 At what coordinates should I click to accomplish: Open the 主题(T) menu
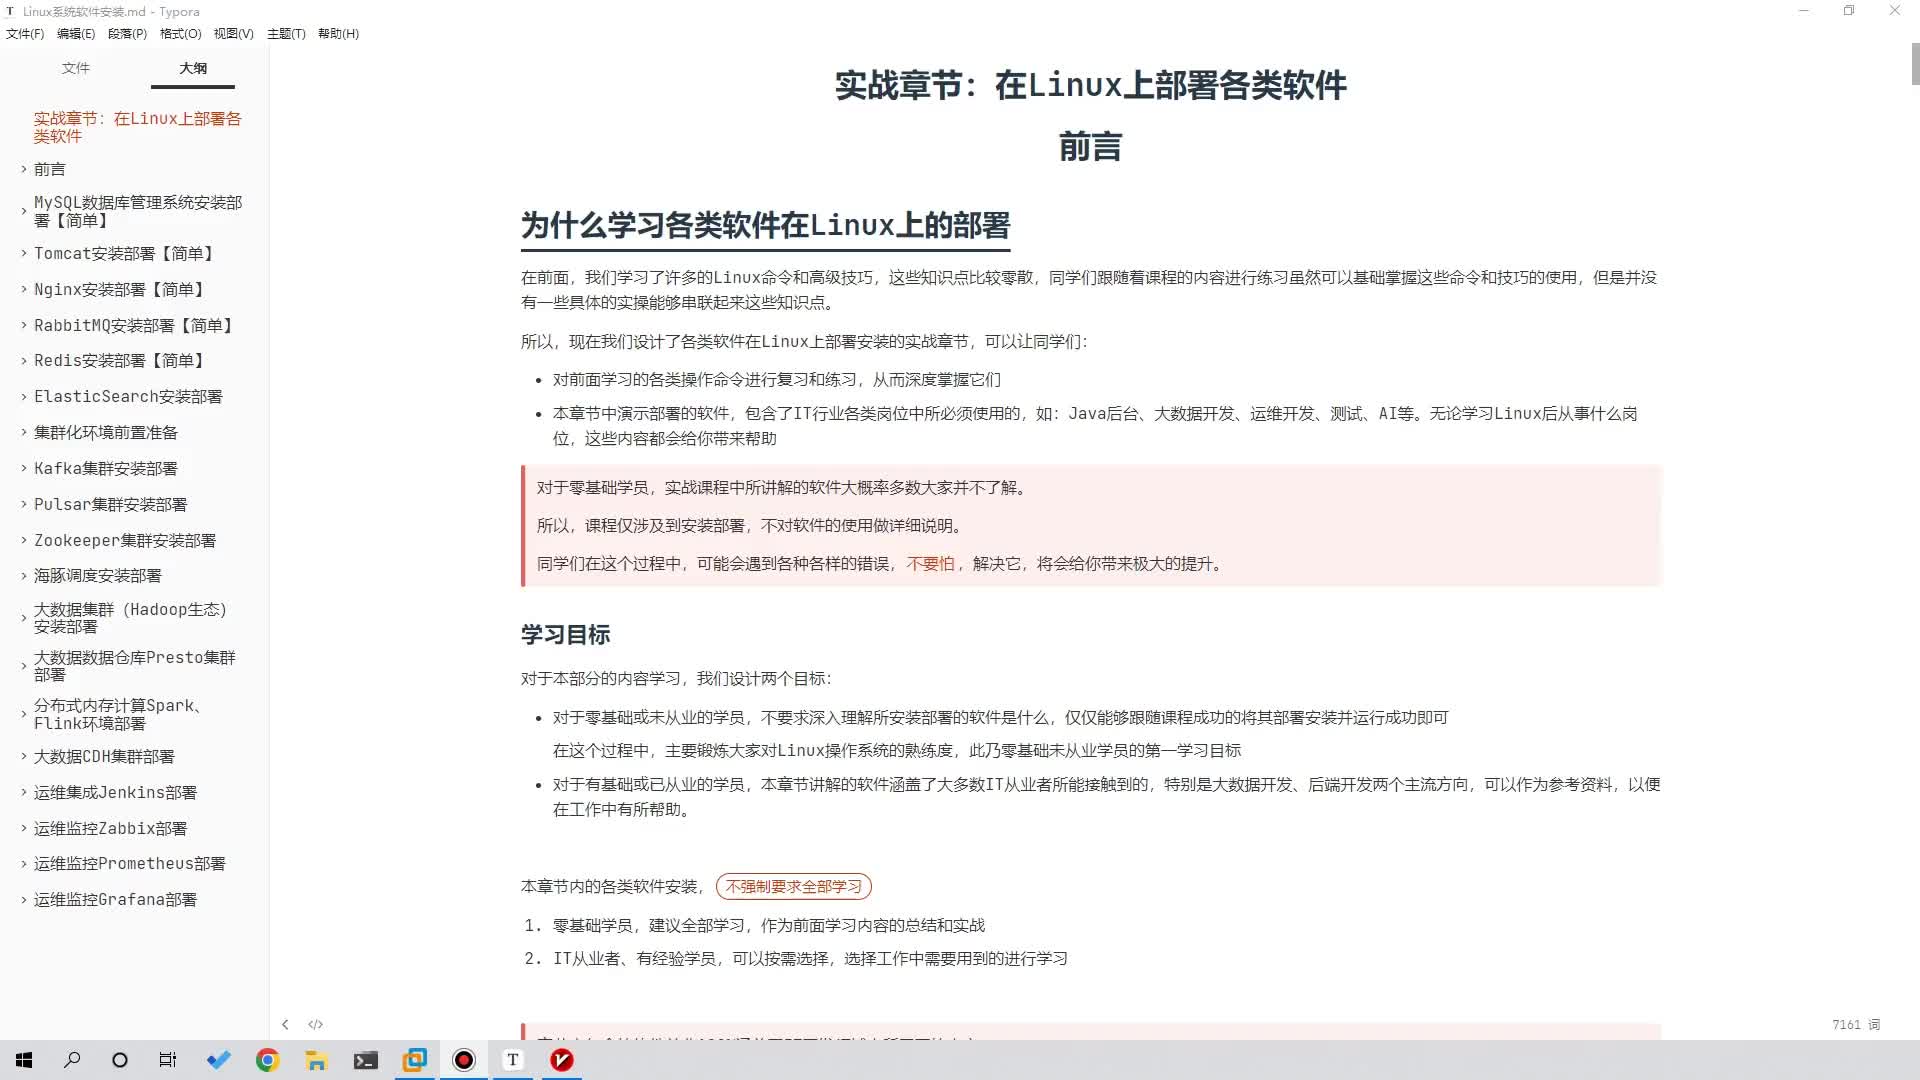286,33
